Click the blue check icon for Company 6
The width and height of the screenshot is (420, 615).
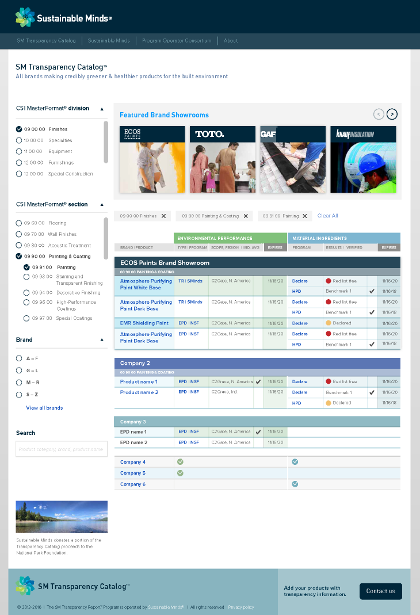click(295, 484)
